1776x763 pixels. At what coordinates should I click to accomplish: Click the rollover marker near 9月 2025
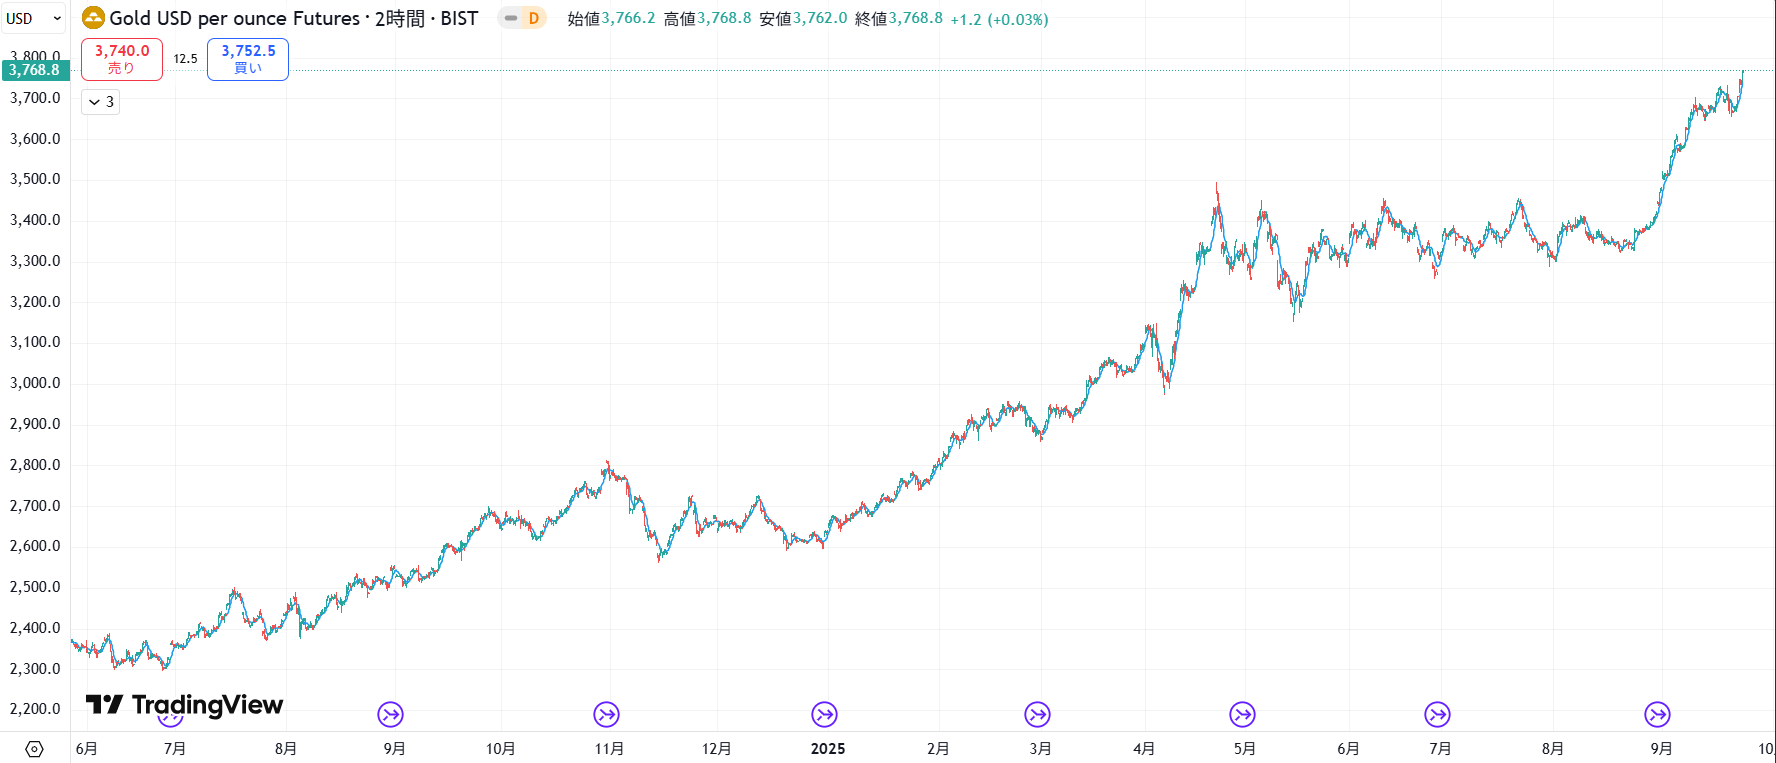point(1657,714)
